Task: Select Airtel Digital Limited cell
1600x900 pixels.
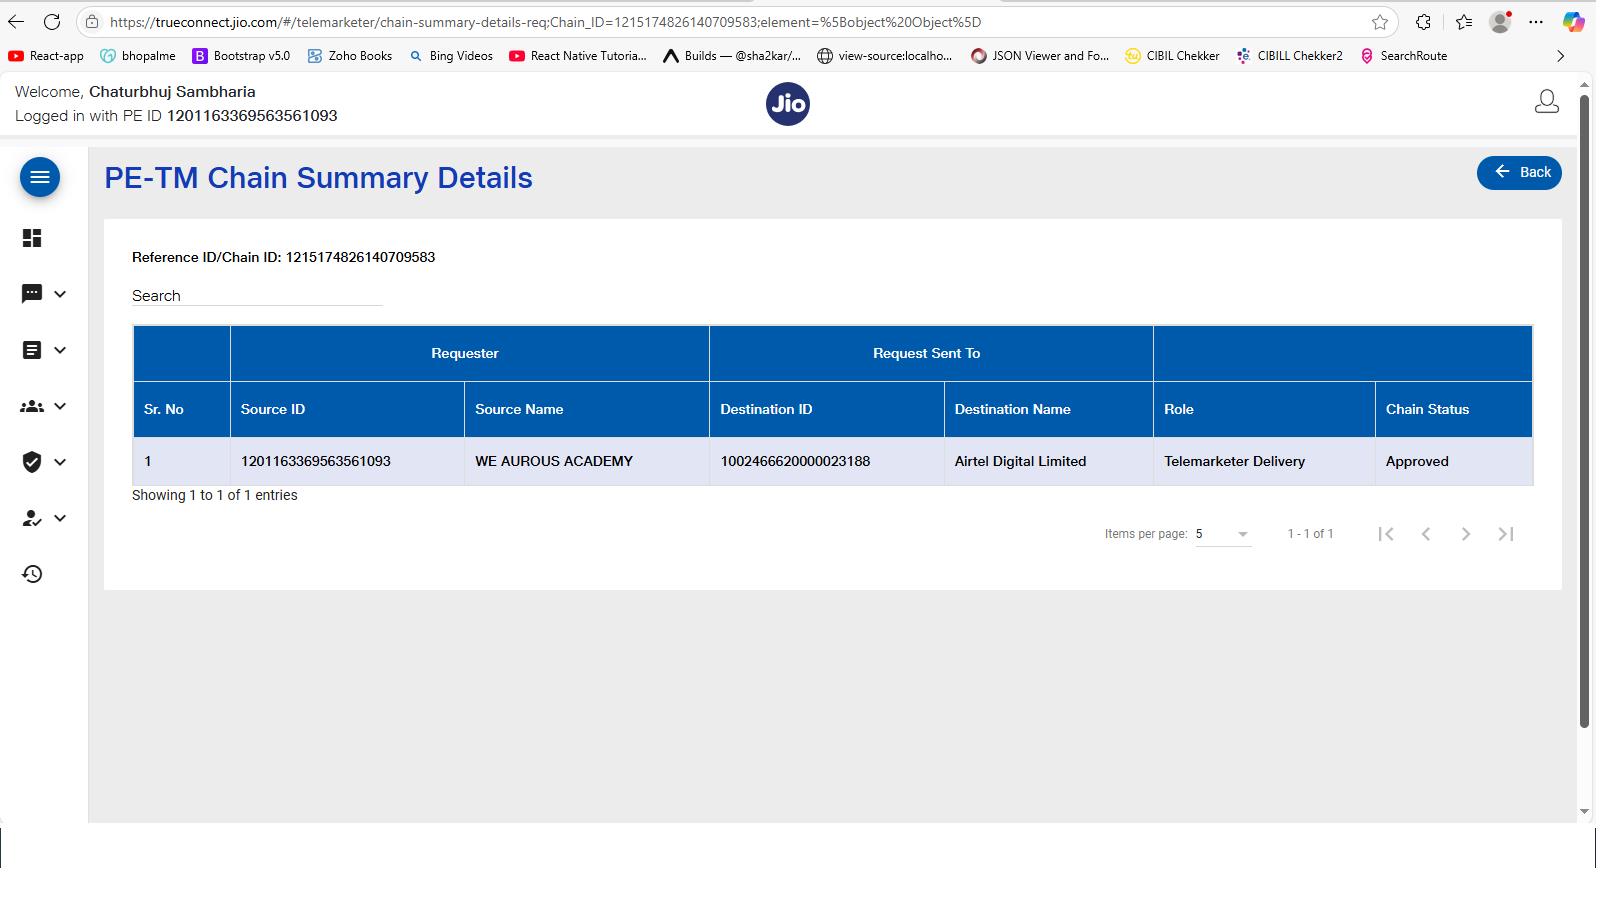Action: click(x=1049, y=461)
